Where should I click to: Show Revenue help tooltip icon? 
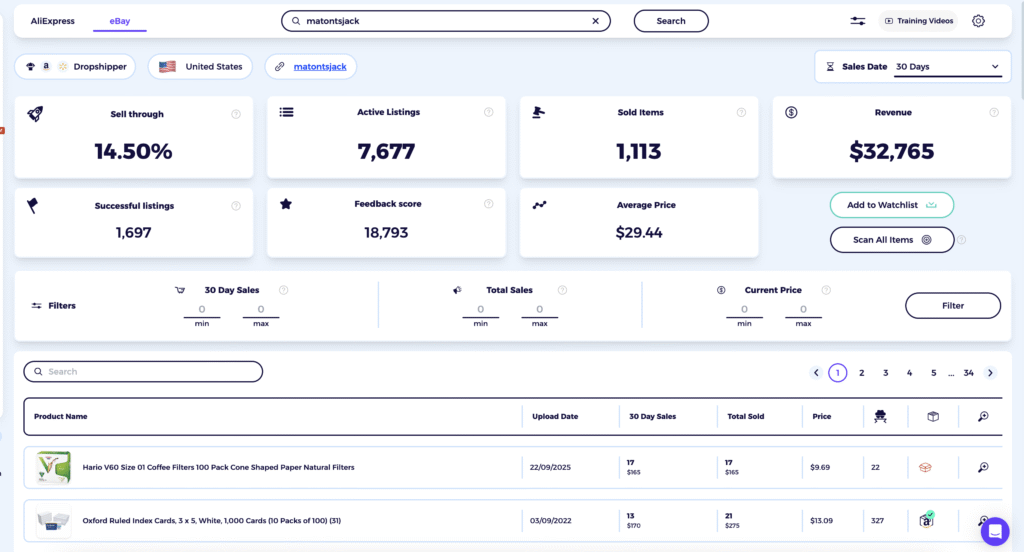click(994, 112)
